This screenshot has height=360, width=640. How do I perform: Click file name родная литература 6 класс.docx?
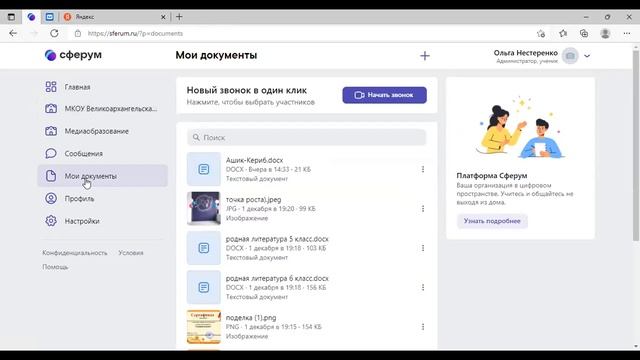click(277, 278)
